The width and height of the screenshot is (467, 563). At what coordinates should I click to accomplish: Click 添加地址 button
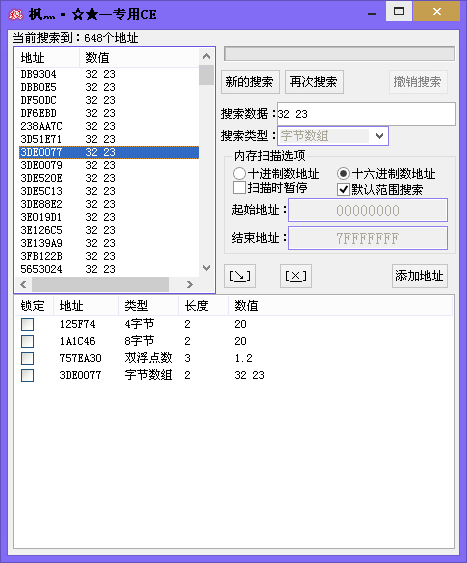pyautogui.click(x=420, y=276)
